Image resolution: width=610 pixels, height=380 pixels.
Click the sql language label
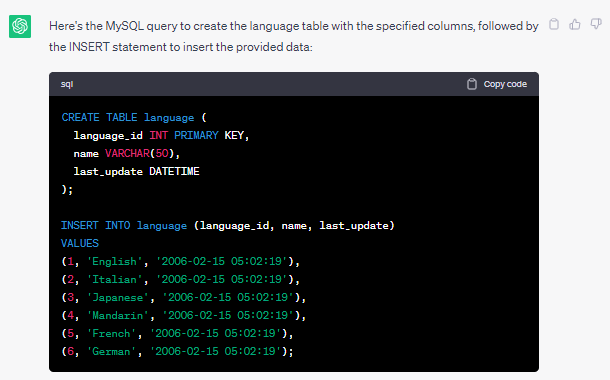click(x=67, y=84)
